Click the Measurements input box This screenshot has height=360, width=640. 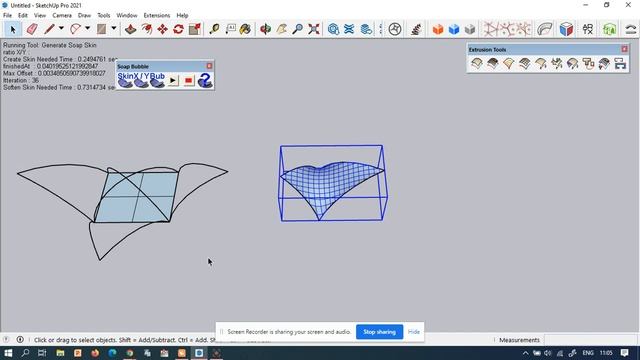click(590, 340)
